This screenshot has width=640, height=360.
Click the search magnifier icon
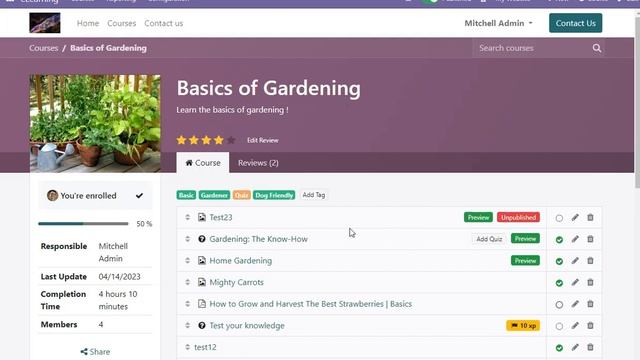(x=597, y=48)
